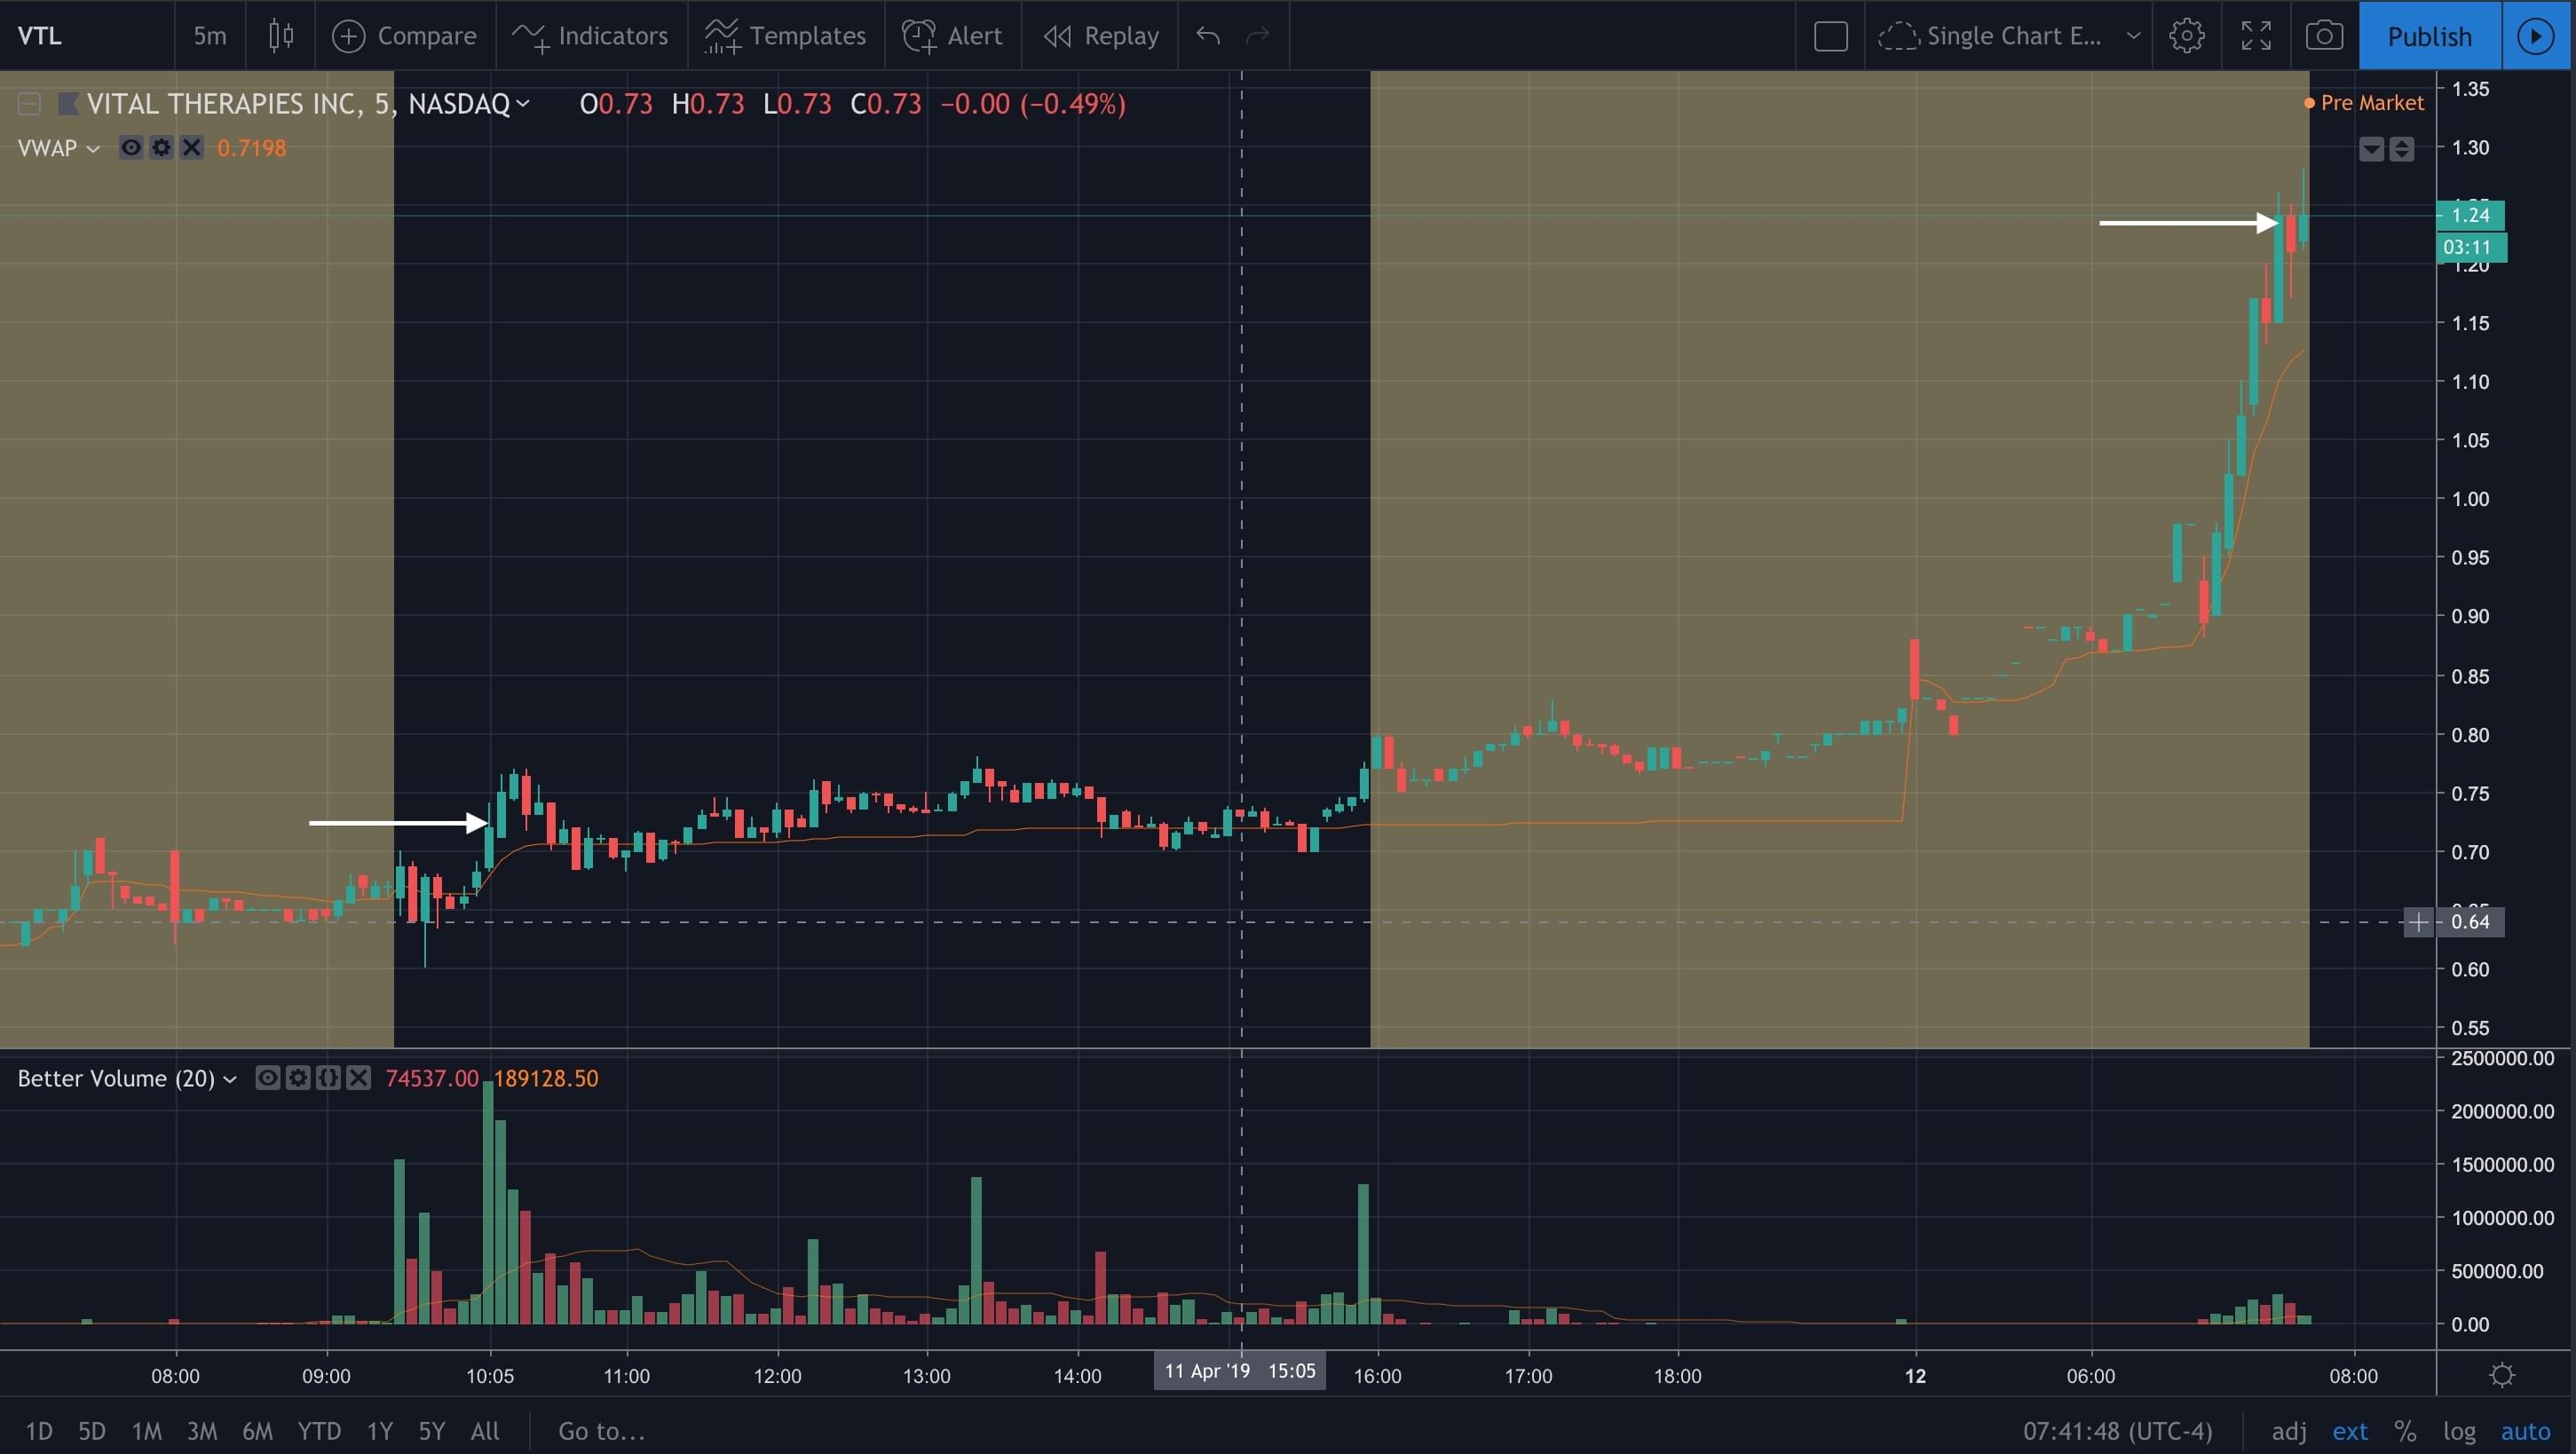Enter fullscreen mode via expand icon

tap(2256, 36)
